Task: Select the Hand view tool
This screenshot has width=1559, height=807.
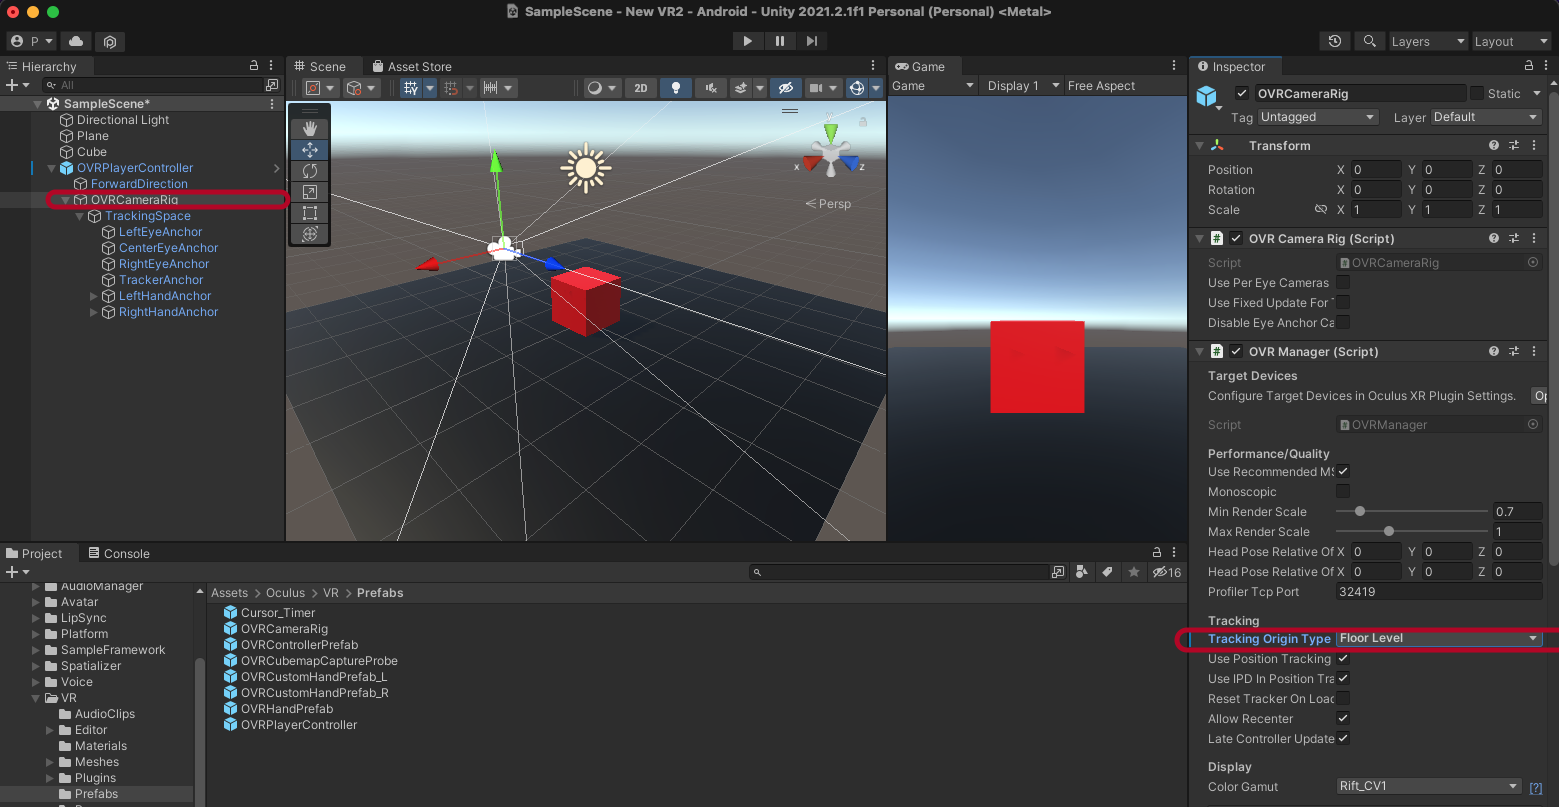Action: [310, 128]
